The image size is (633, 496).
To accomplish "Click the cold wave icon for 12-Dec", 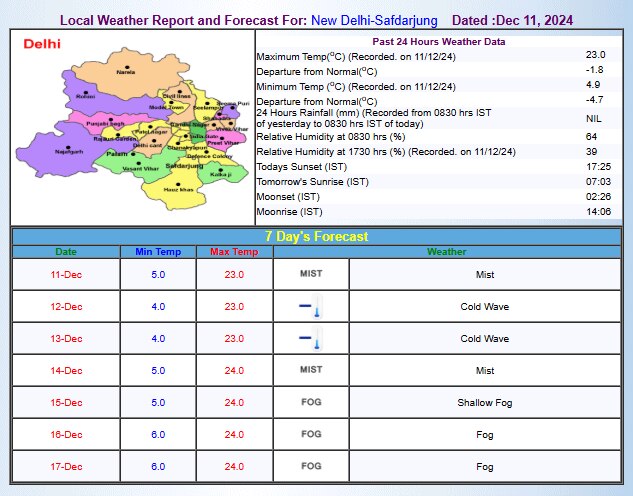I will pyautogui.click(x=311, y=307).
